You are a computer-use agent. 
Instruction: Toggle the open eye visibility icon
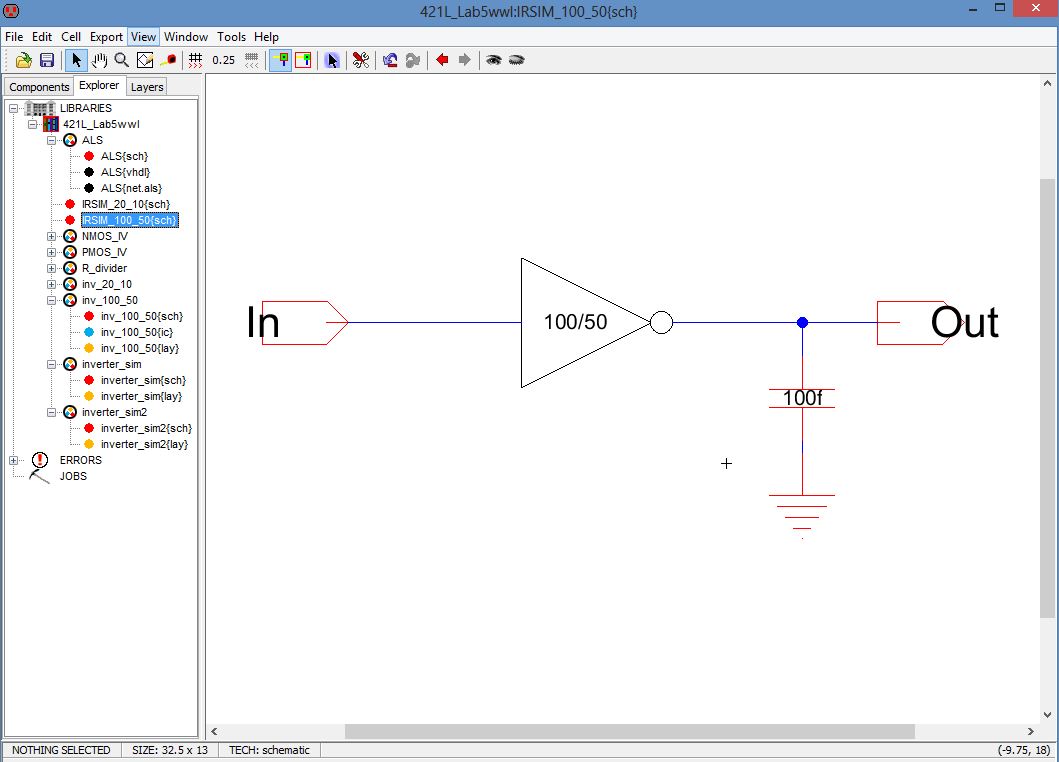(x=494, y=60)
